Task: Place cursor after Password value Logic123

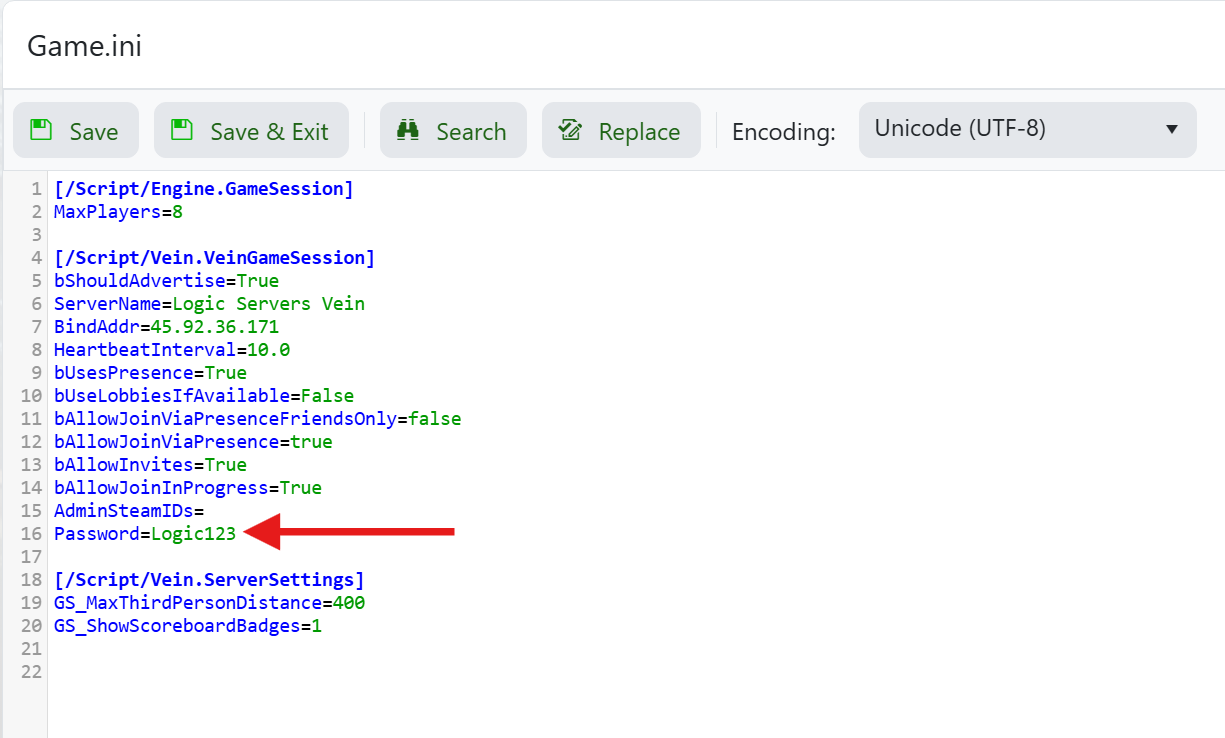Action: tap(237, 534)
